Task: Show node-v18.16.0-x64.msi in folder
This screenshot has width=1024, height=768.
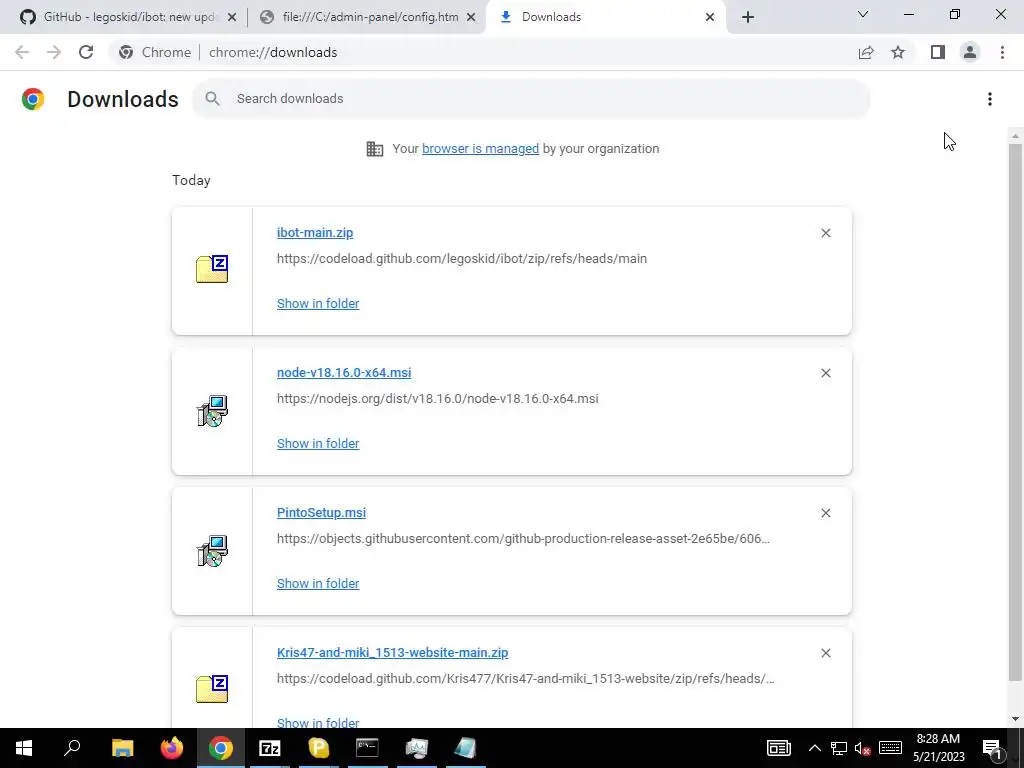Action: [317, 443]
